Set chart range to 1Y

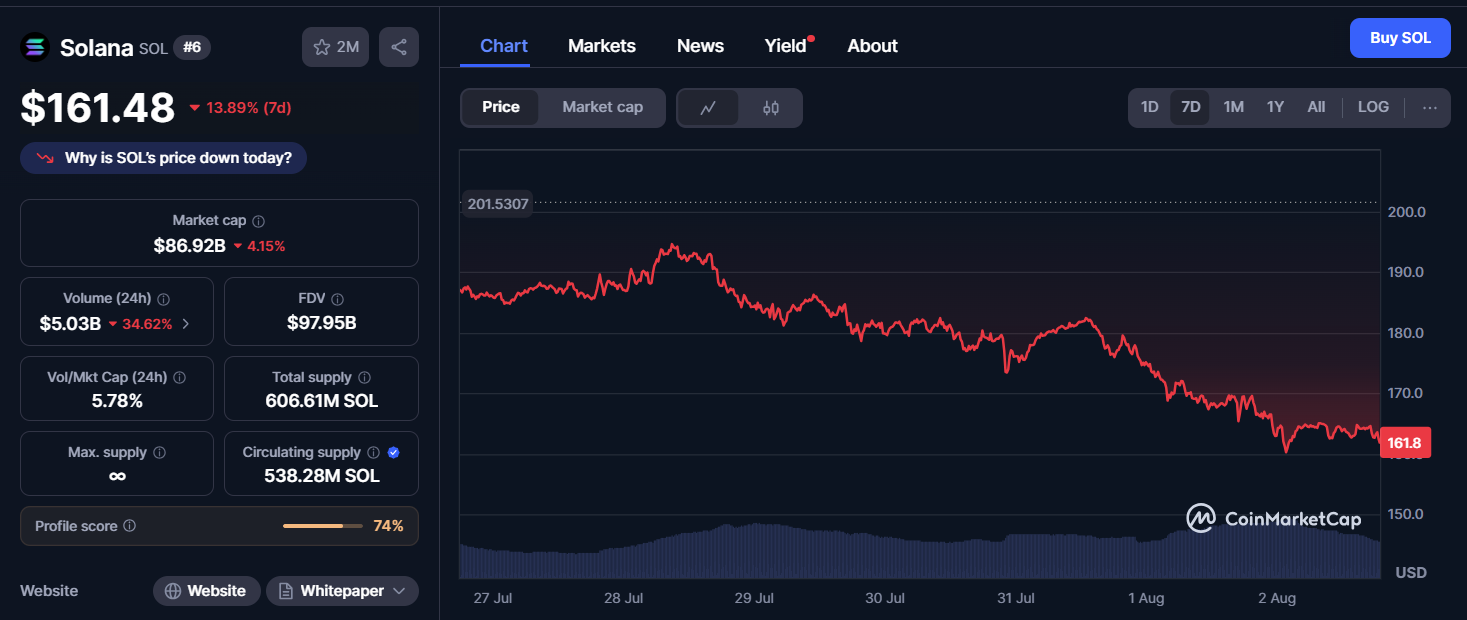(x=1275, y=107)
